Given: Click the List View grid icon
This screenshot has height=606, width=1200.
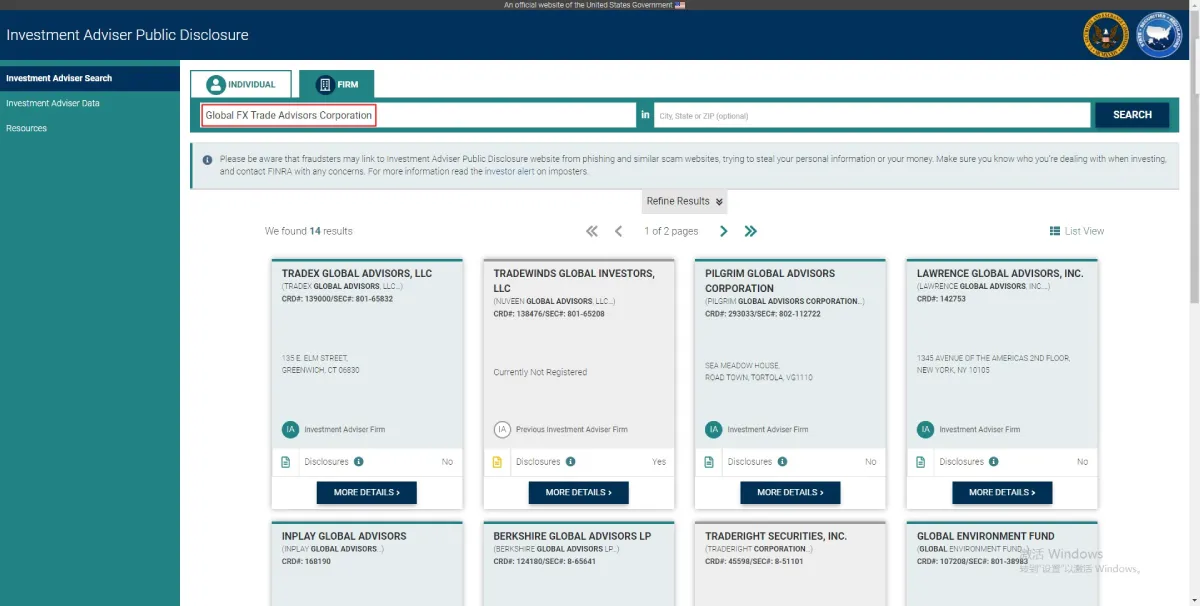Looking at the screenshot, I should [1055, 231].
